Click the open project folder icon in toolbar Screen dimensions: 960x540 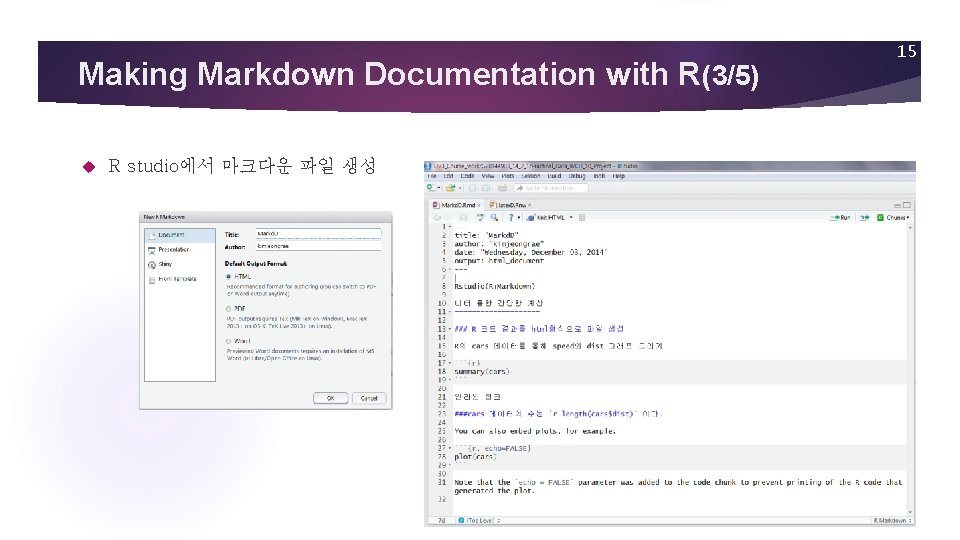pos(450,187)
